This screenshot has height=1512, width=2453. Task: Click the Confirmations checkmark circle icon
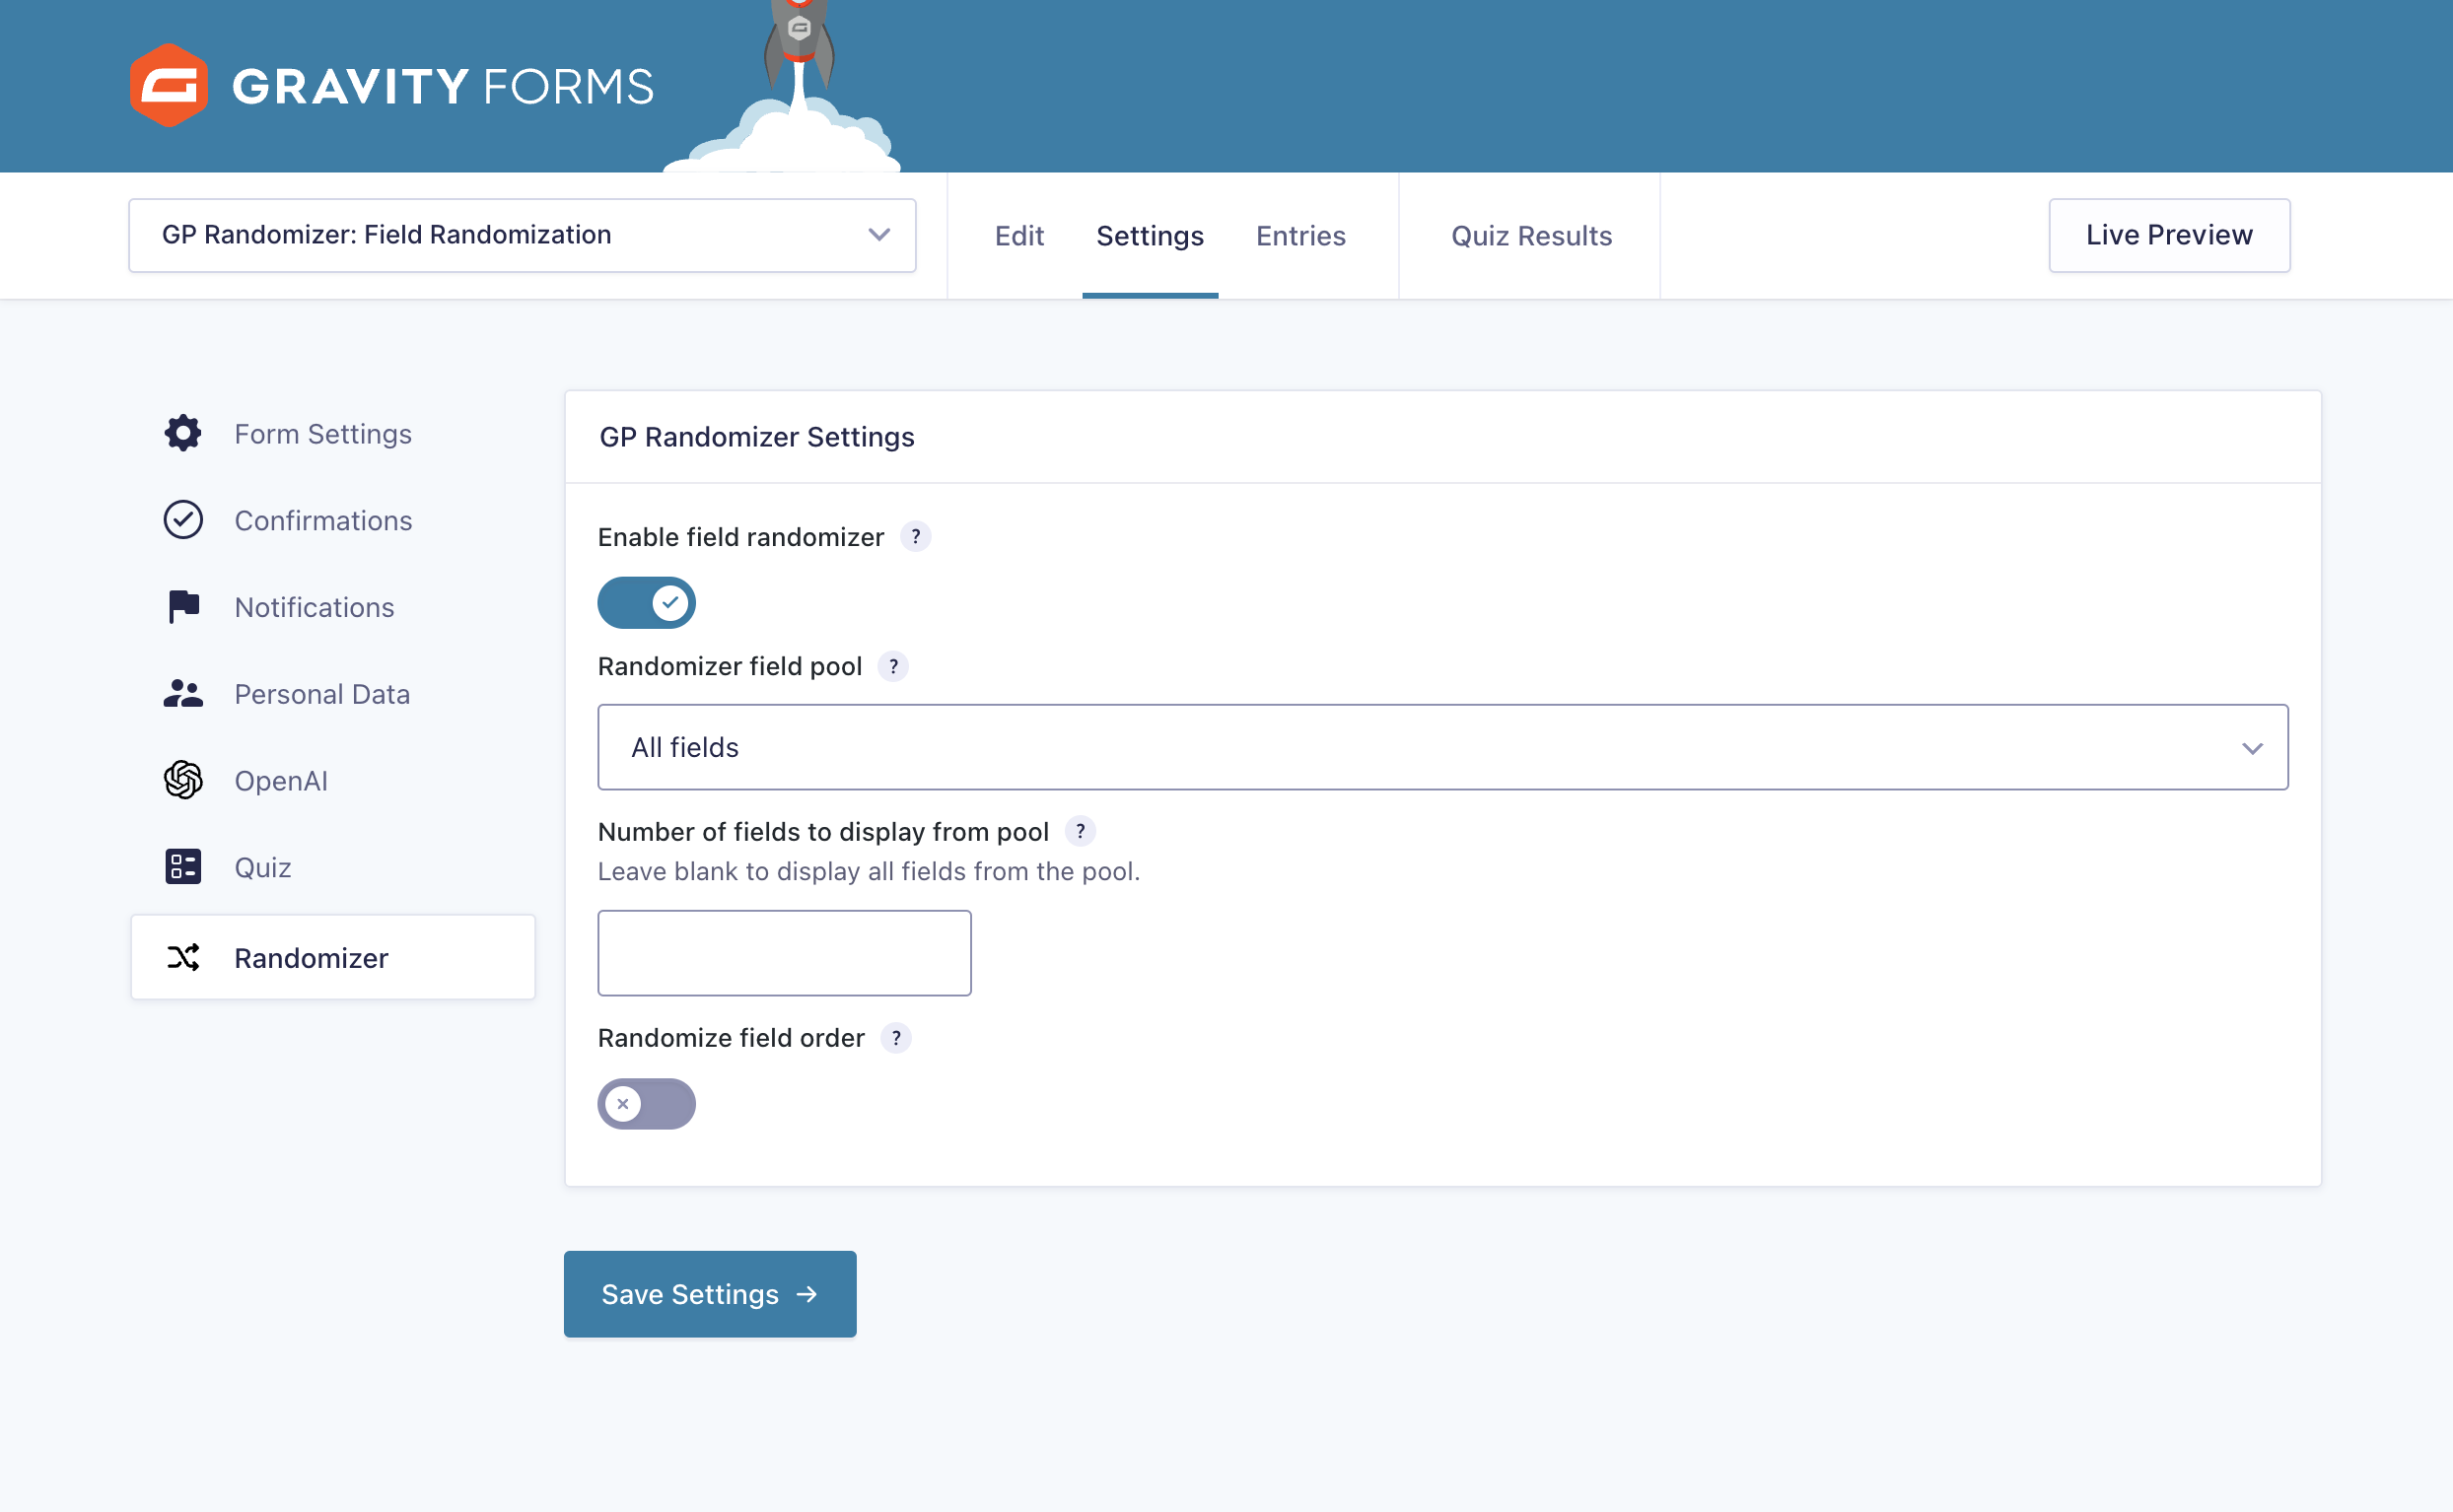pos(183,520)
